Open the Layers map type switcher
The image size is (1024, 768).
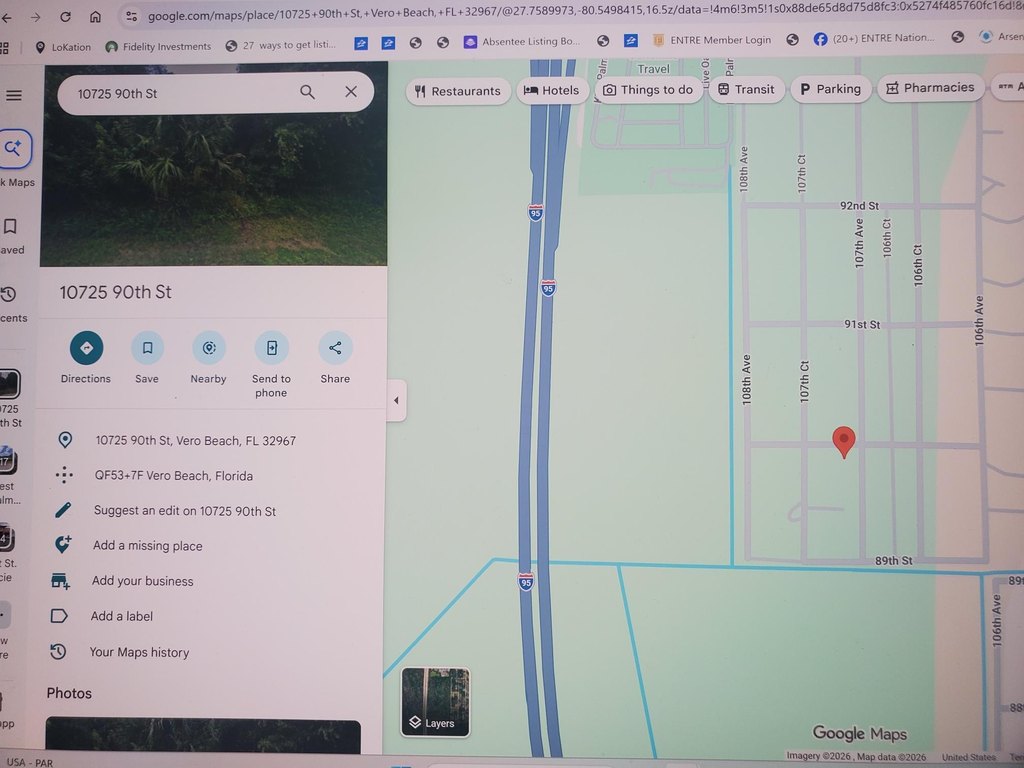[435, 702]
